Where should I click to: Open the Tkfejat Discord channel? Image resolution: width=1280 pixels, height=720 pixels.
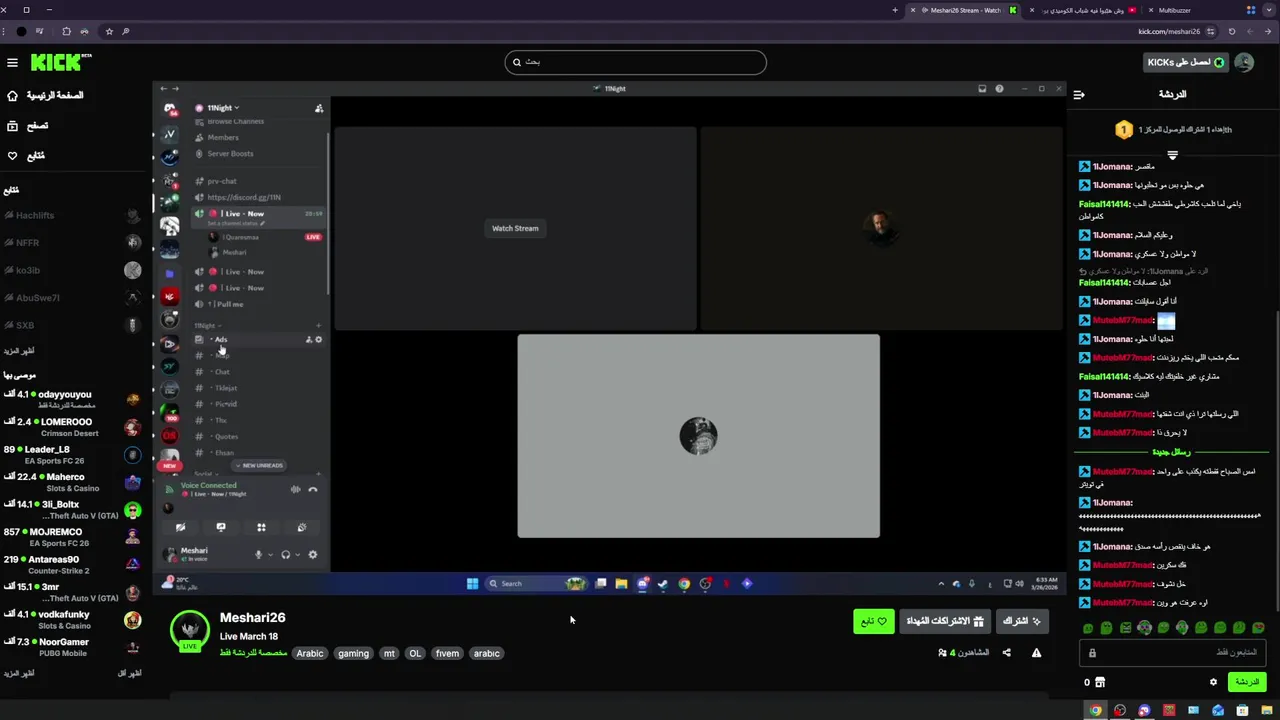(x=226, y=388)
